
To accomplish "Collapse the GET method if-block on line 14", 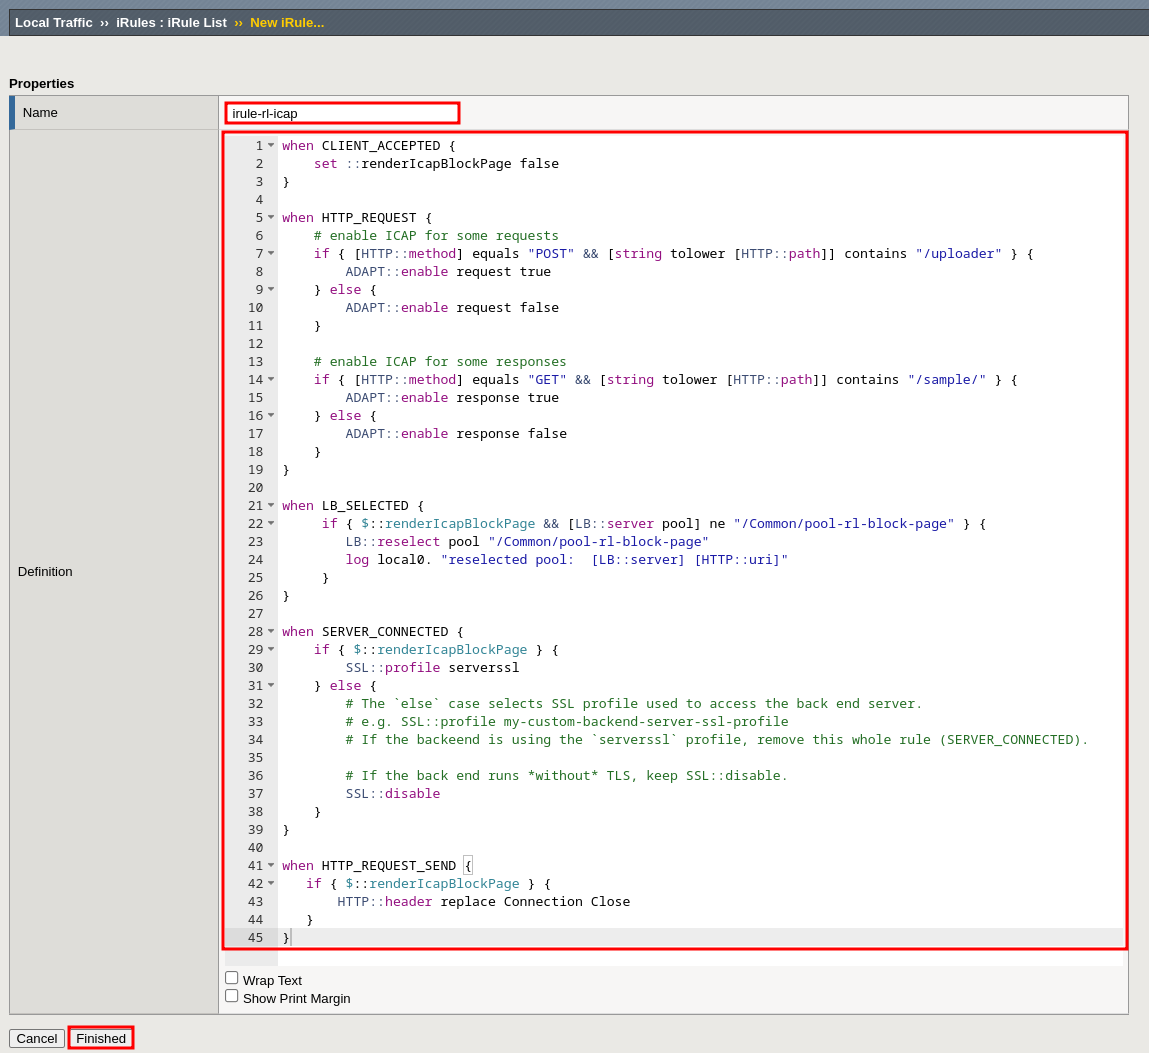I will tap(271, 379).
